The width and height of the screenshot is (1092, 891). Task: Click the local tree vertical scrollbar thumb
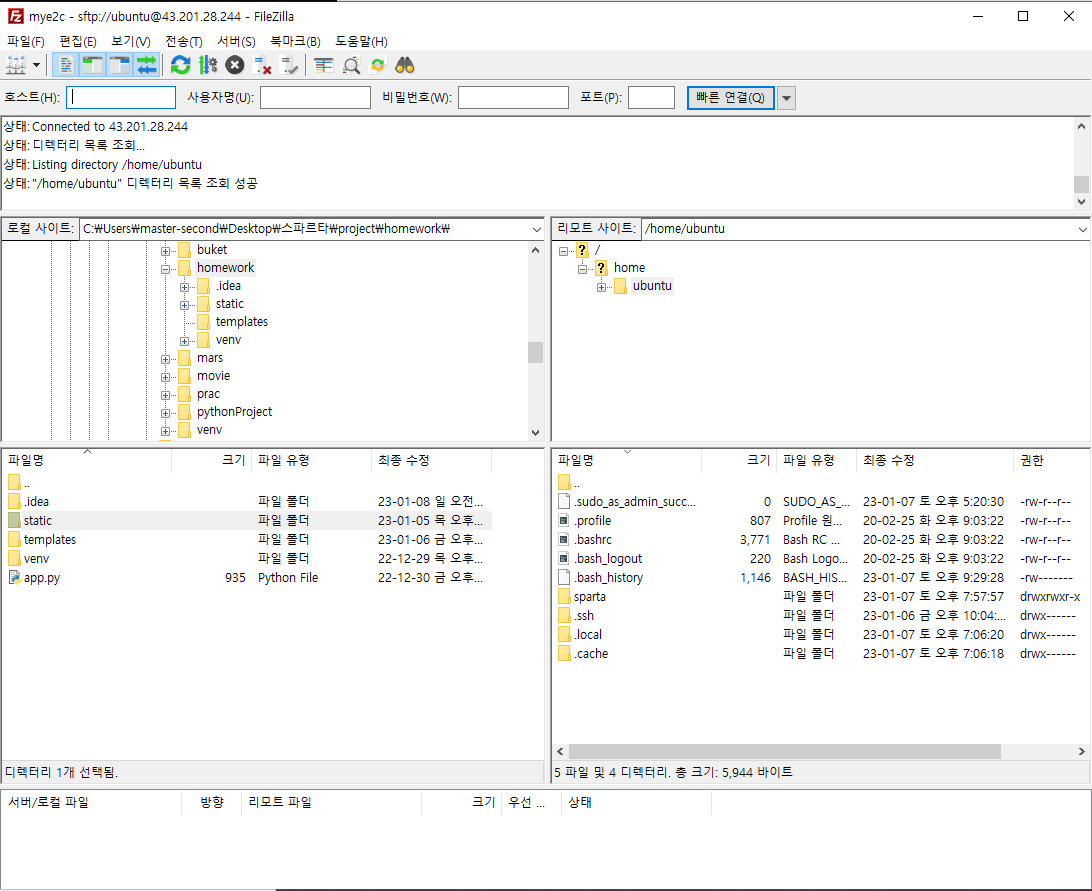pos(535,352)
